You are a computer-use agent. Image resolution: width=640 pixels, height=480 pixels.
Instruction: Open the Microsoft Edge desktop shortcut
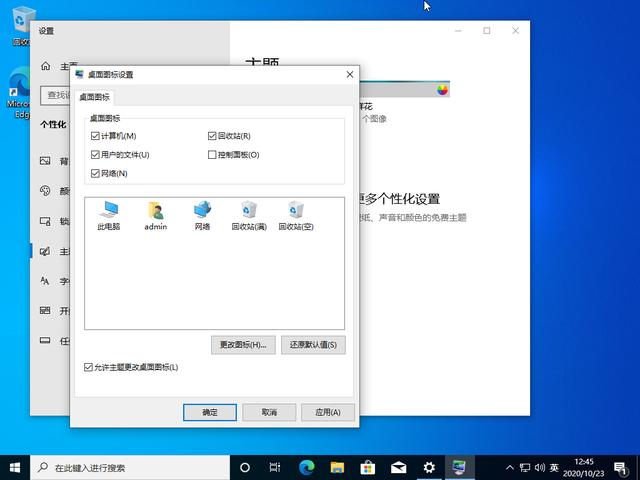click(19, 93)
